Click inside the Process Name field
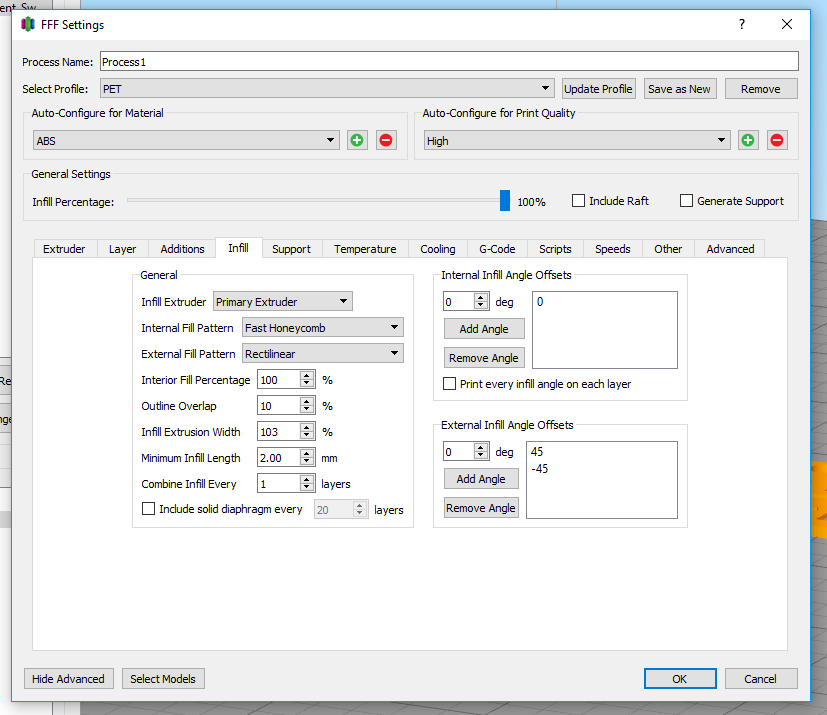This screenshot has width=827, height=715. (449, 62)
